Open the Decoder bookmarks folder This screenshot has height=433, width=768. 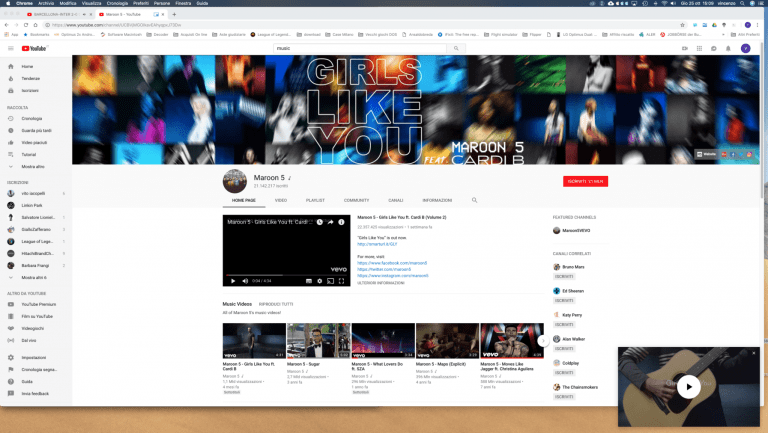(157, 35)
